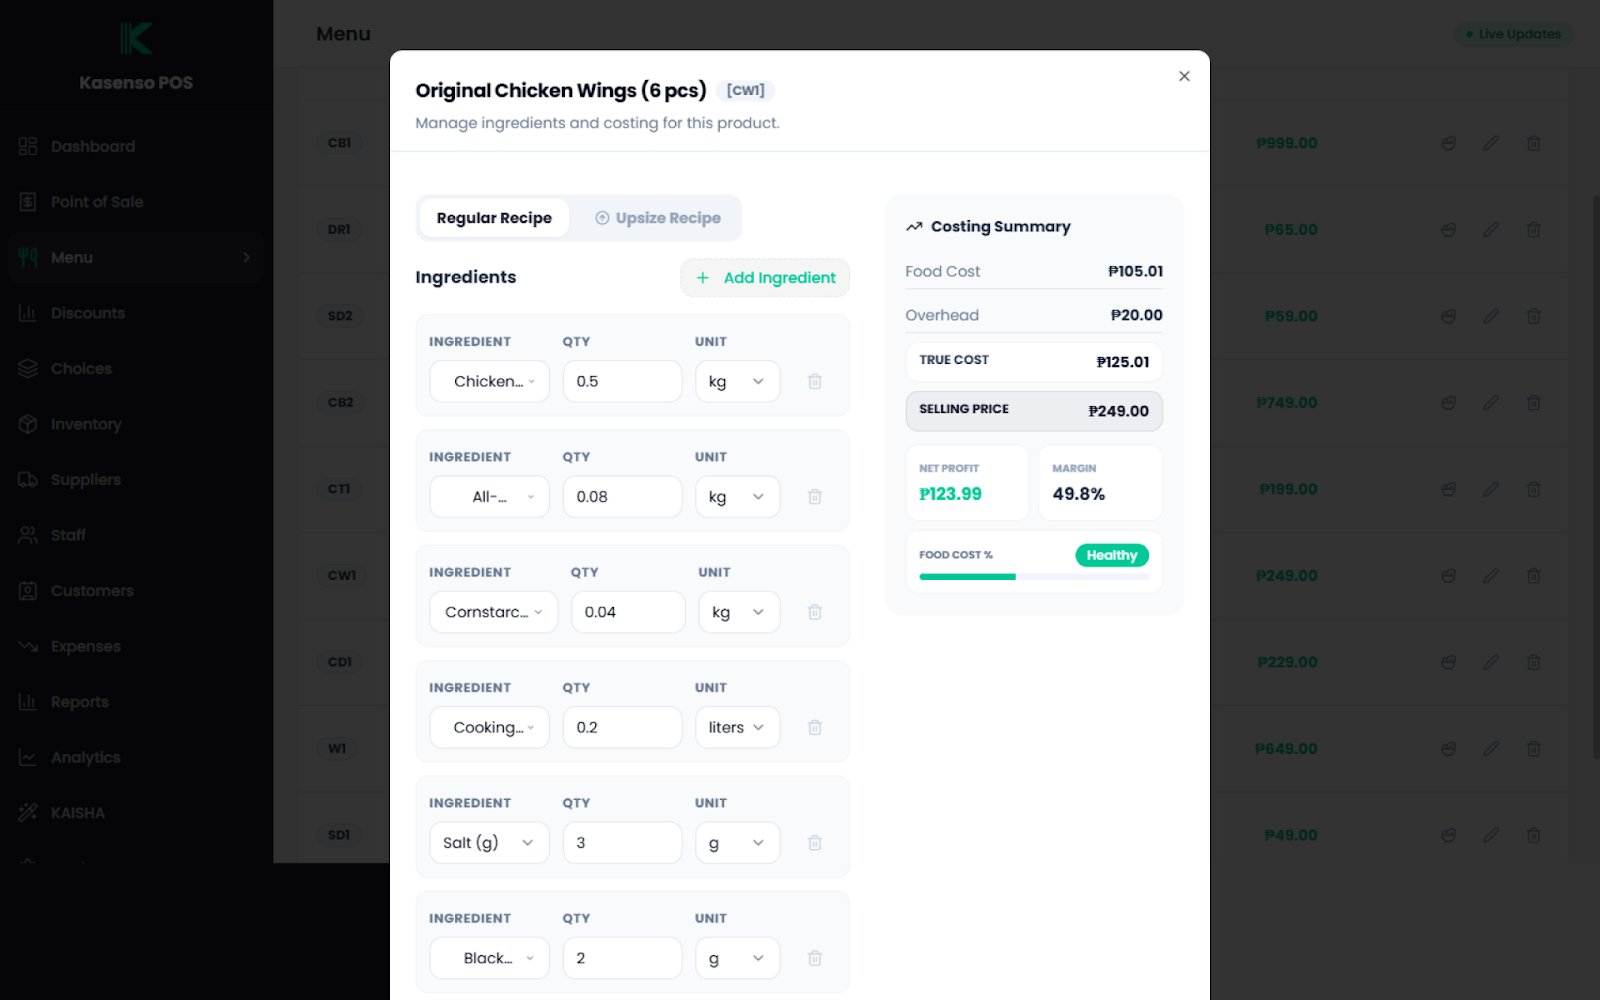This screenshot has width=1600, height=1000.
Task: Open unit dropdown for the Chicken row
Action: tap(738, 381)
